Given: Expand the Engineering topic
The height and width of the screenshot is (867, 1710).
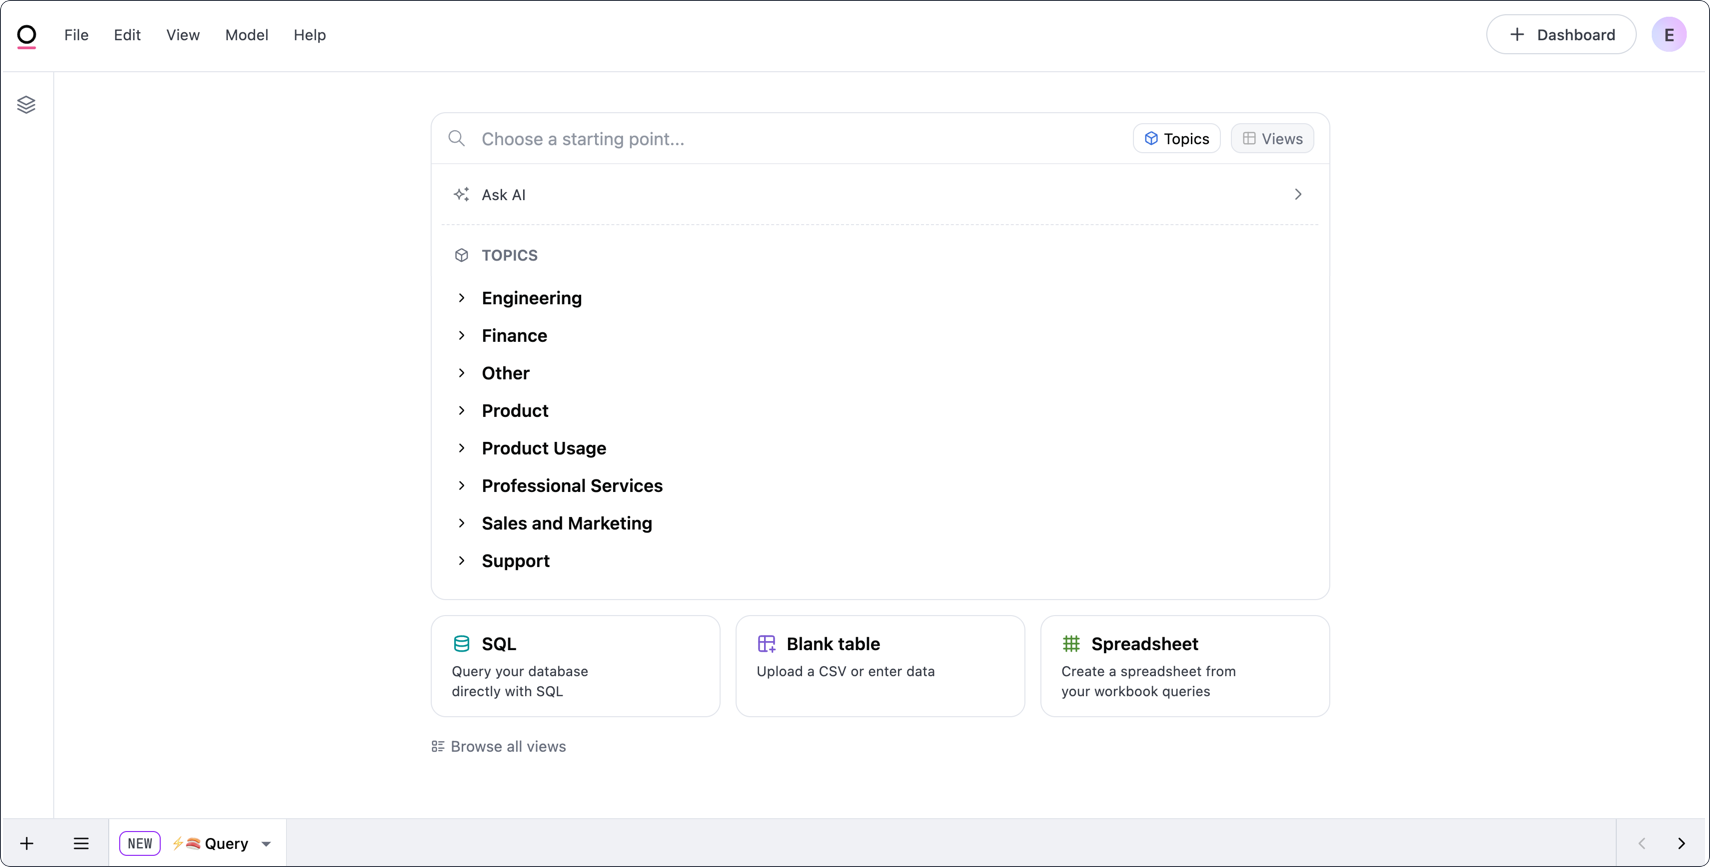Looking at the screenshot, I should pyautogui.click(x=531, y=298).
